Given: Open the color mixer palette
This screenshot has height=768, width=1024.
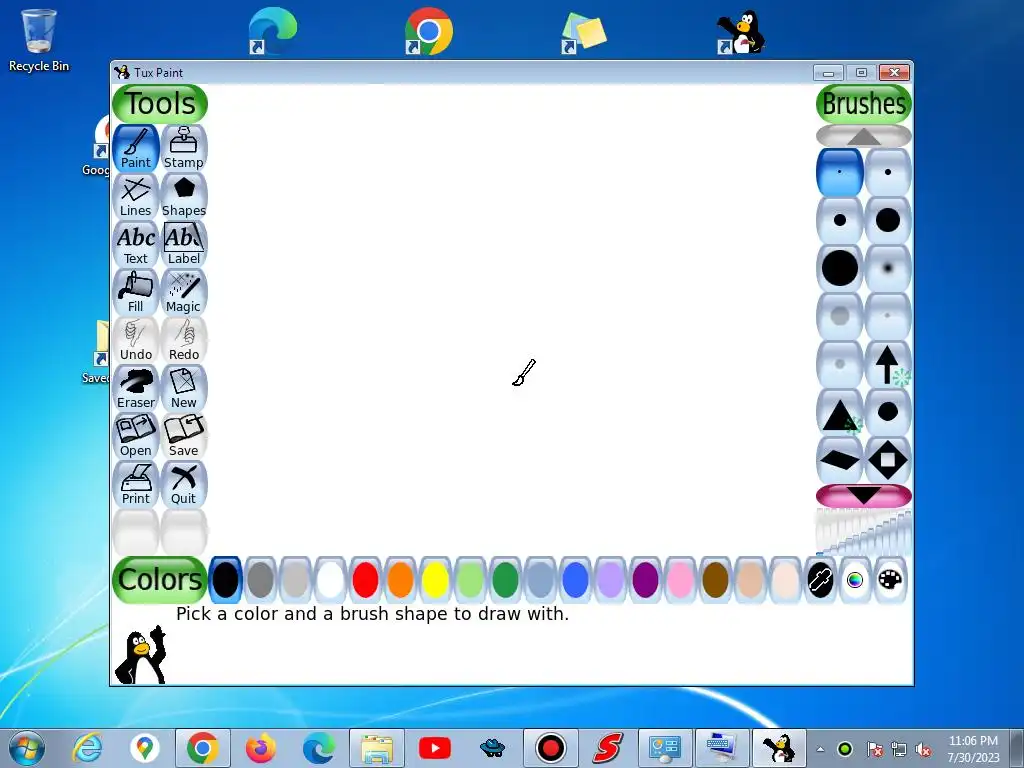Looking at the screenshot, I should click(x=890, y=580).
